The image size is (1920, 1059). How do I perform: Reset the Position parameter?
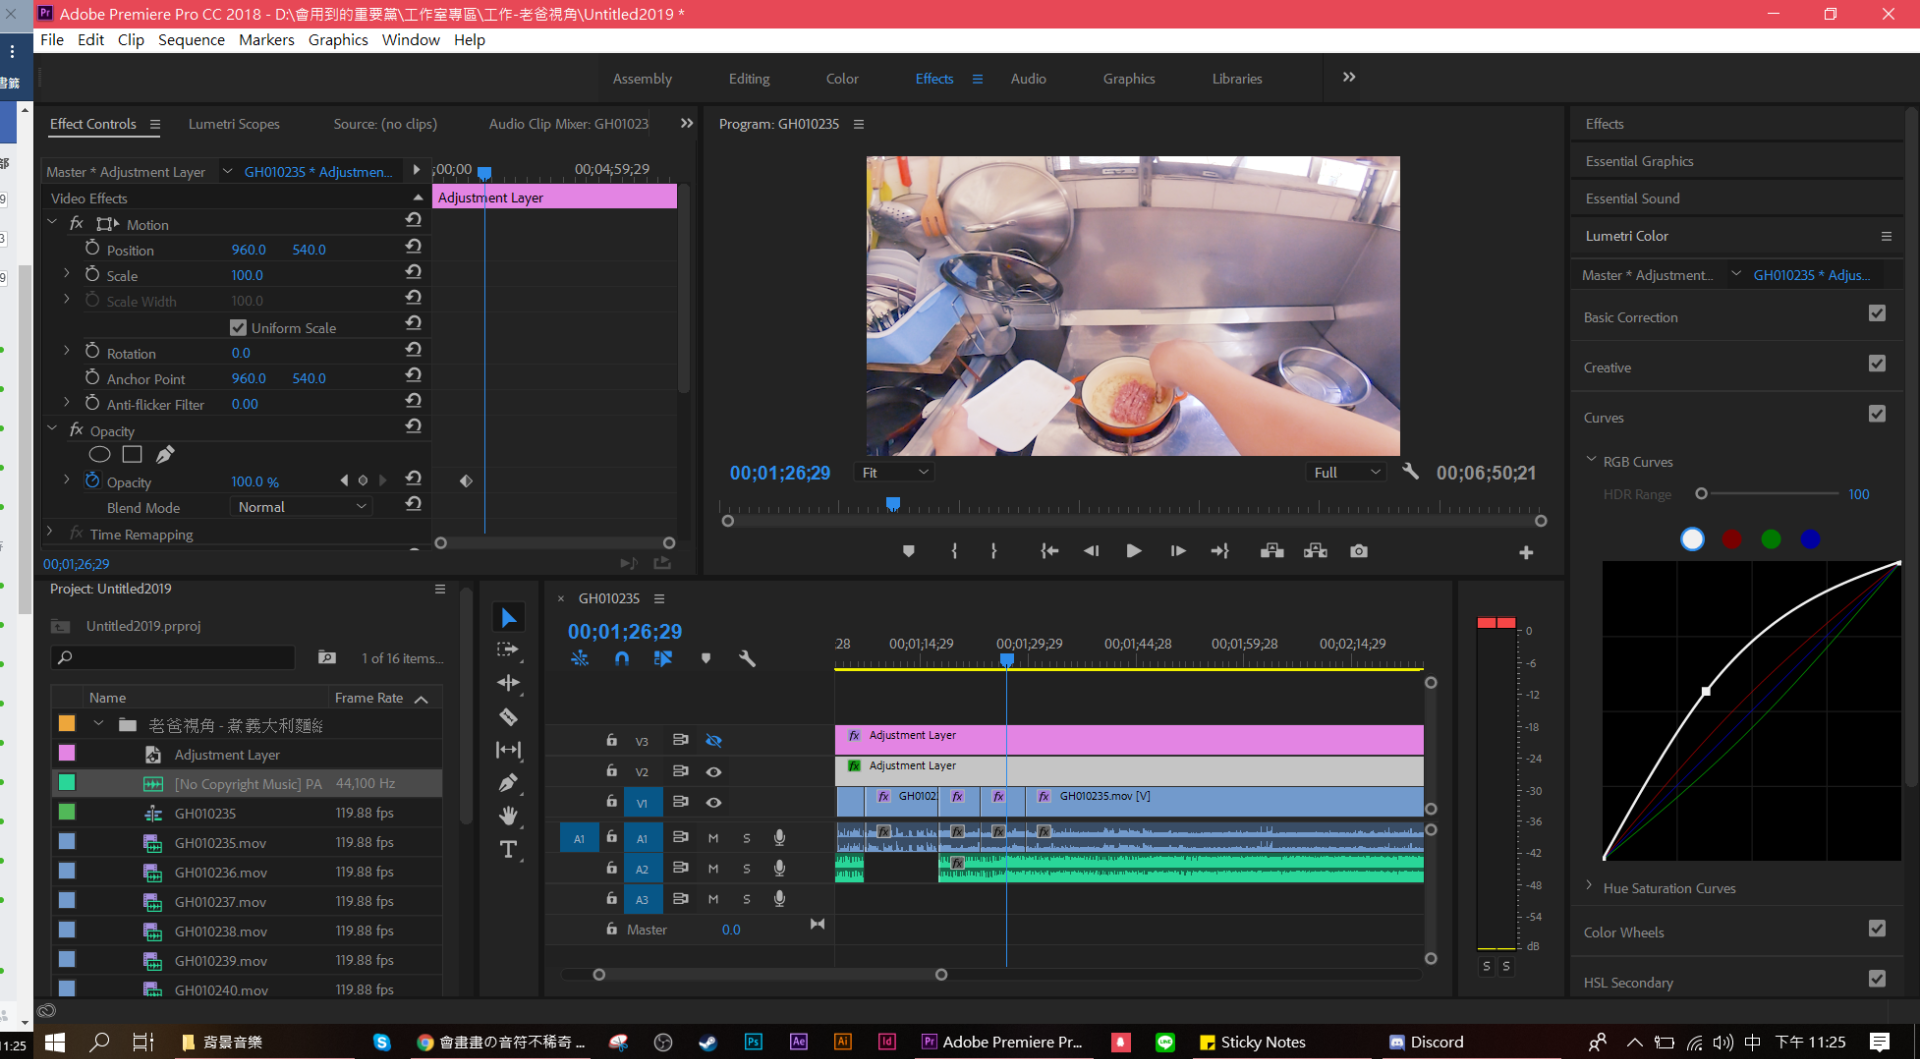click(x=413, y=246)
